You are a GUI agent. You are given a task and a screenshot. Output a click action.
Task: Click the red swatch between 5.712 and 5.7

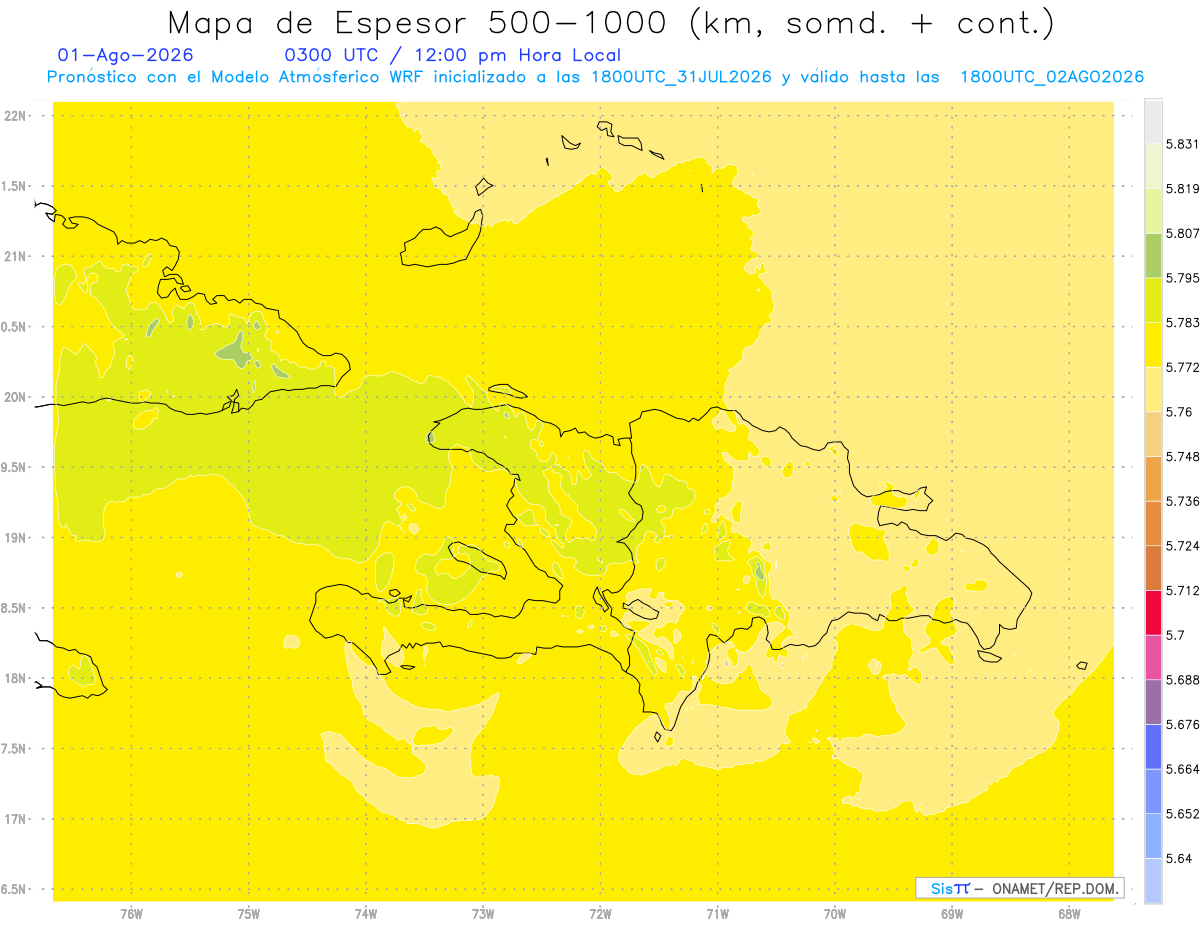point(1153,612)
